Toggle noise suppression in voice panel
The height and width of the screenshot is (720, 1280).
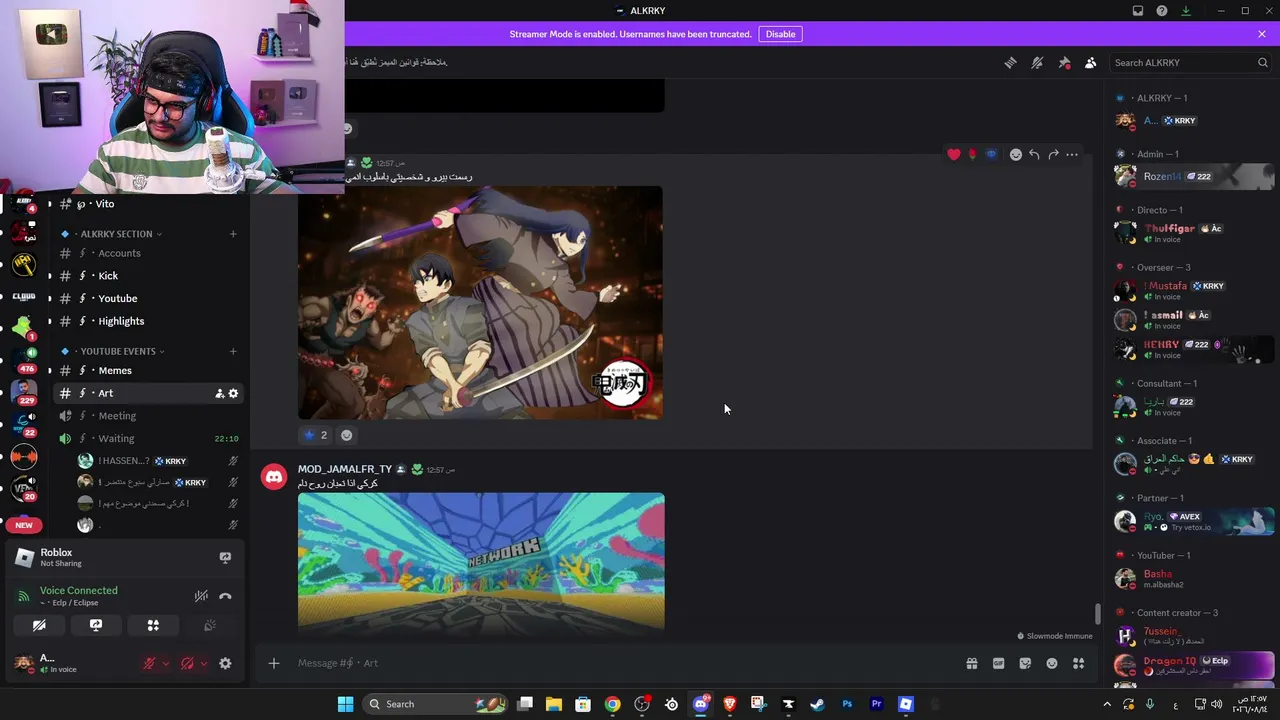click(201, 596)
